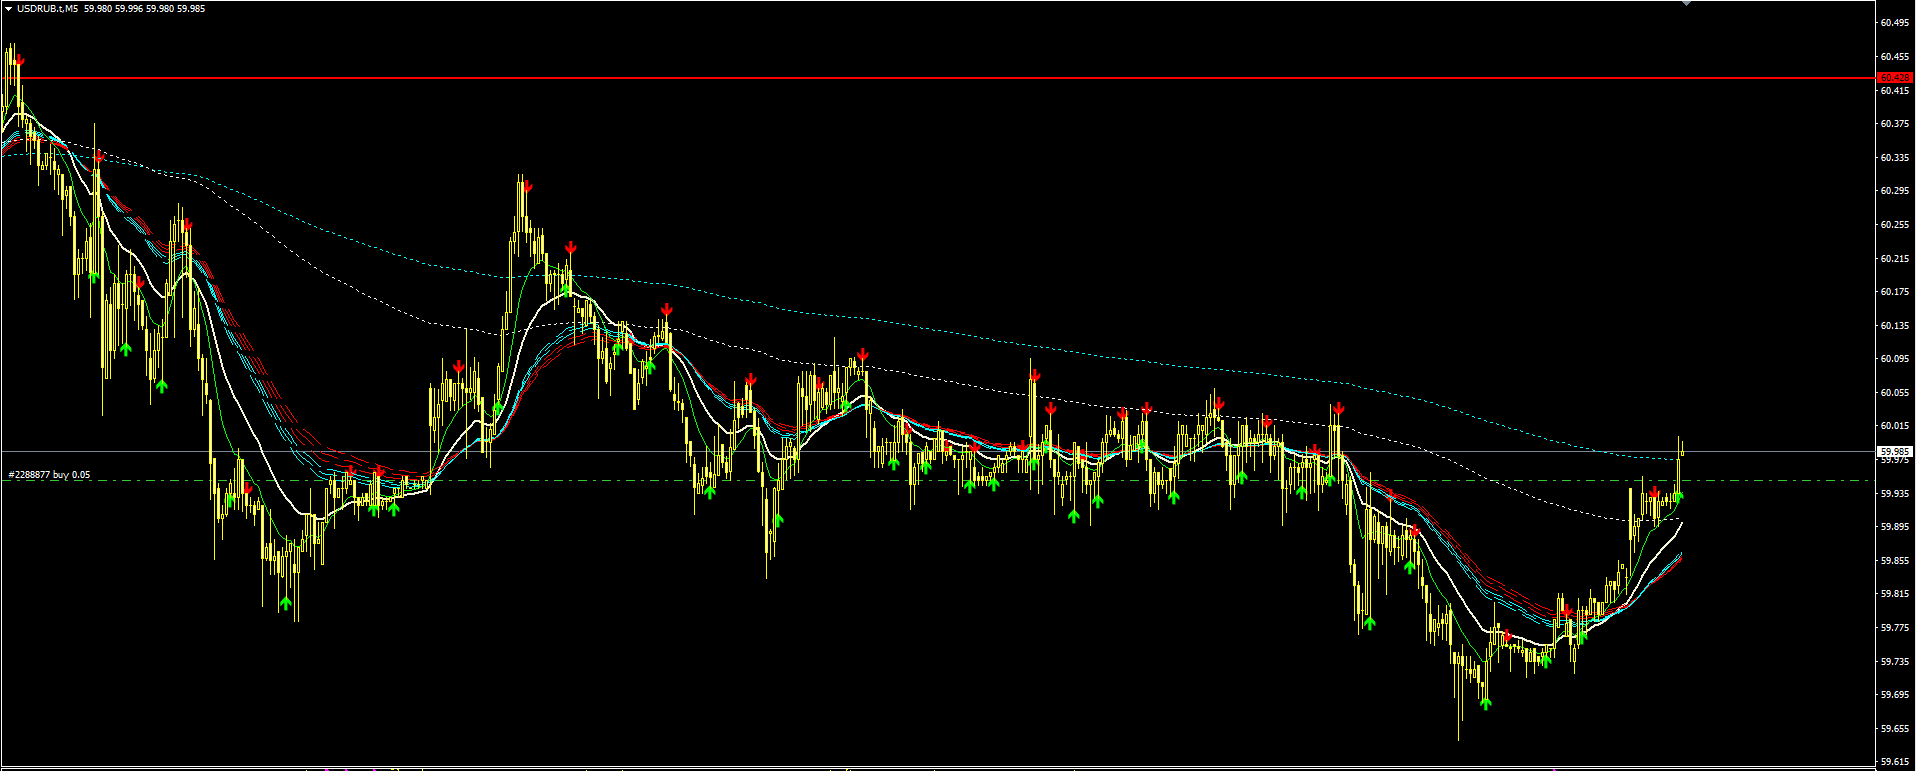Viewport: 1917px width, 771px height.
Task: Click the 60.055 price scale label
Action: click(1893, 392)
